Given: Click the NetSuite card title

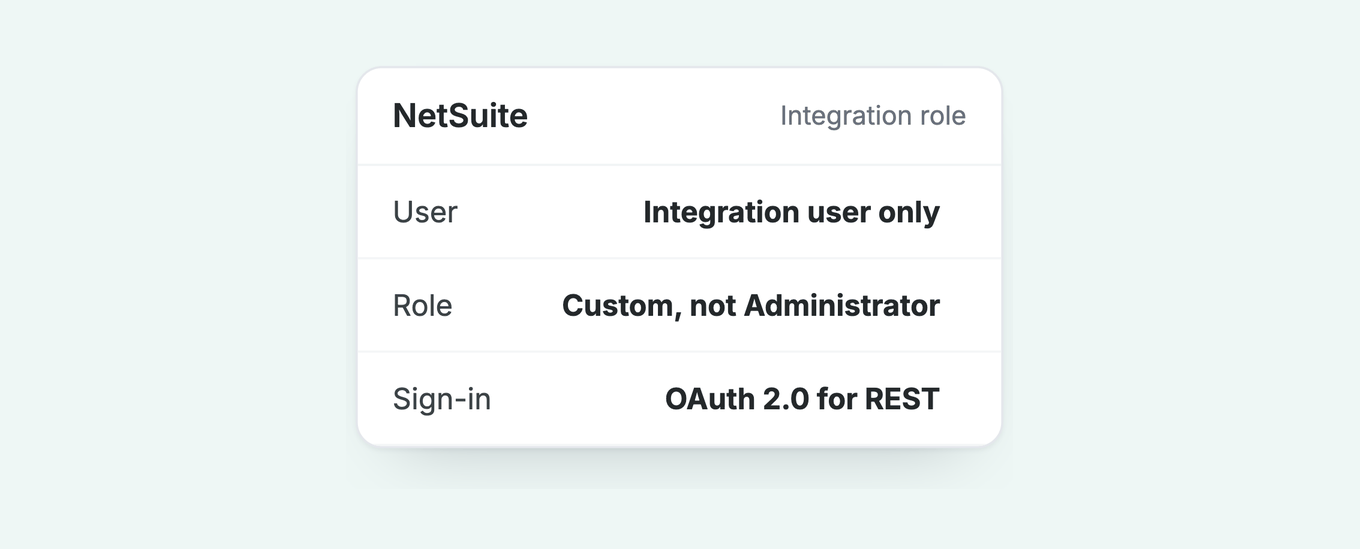Looking at the screenshot, I should 460,116.
